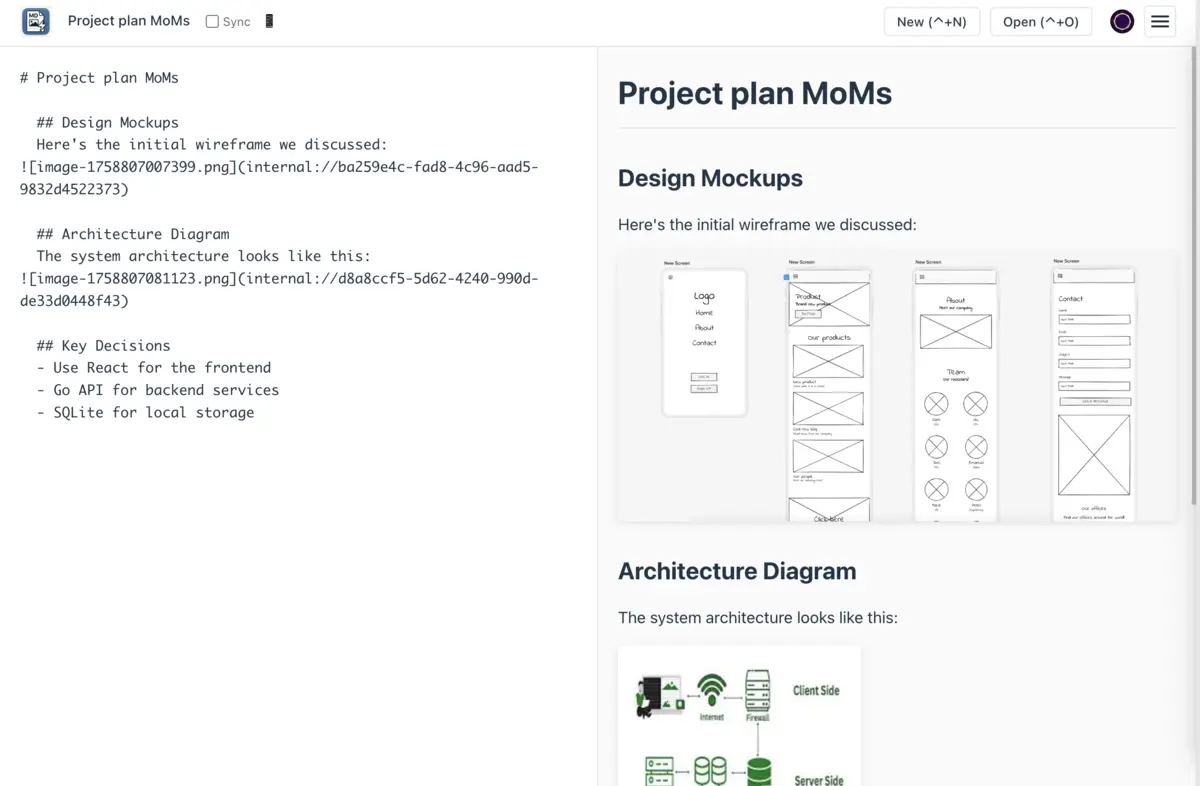This screenshot has width=1200, height=786.
Task: Enable the Sync checkbox
Action: tap(211, 20)
